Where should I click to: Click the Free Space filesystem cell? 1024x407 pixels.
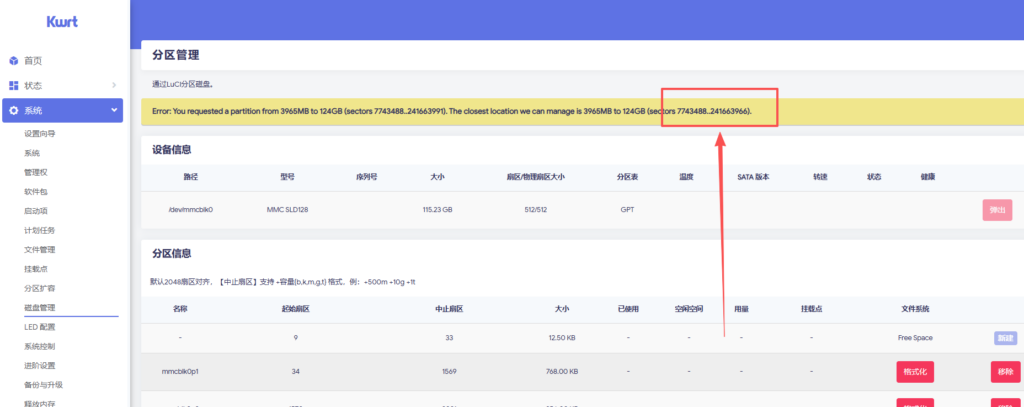click(x=915, y=338)
